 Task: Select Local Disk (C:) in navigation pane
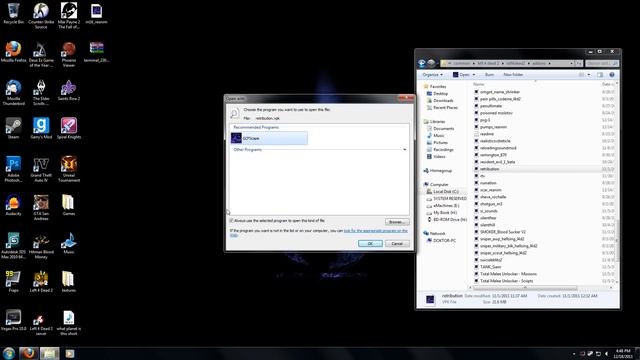[x=446, y=191]
